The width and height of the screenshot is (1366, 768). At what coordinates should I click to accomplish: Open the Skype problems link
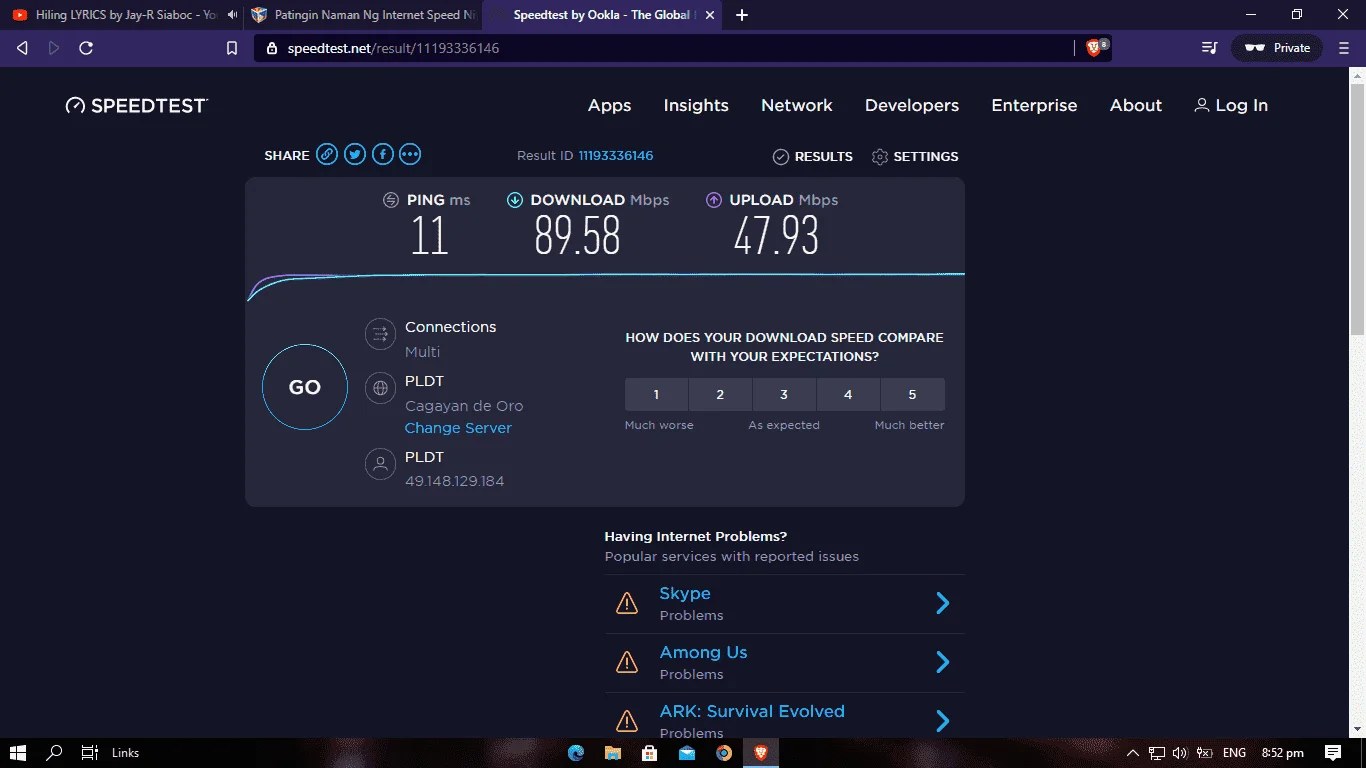[x=685, y=593]
